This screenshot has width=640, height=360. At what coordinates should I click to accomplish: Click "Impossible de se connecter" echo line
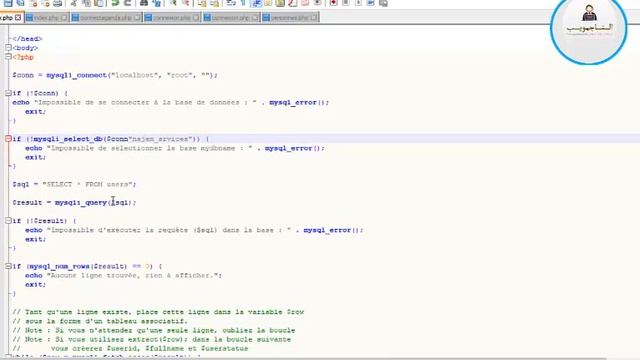click(170, 102)
